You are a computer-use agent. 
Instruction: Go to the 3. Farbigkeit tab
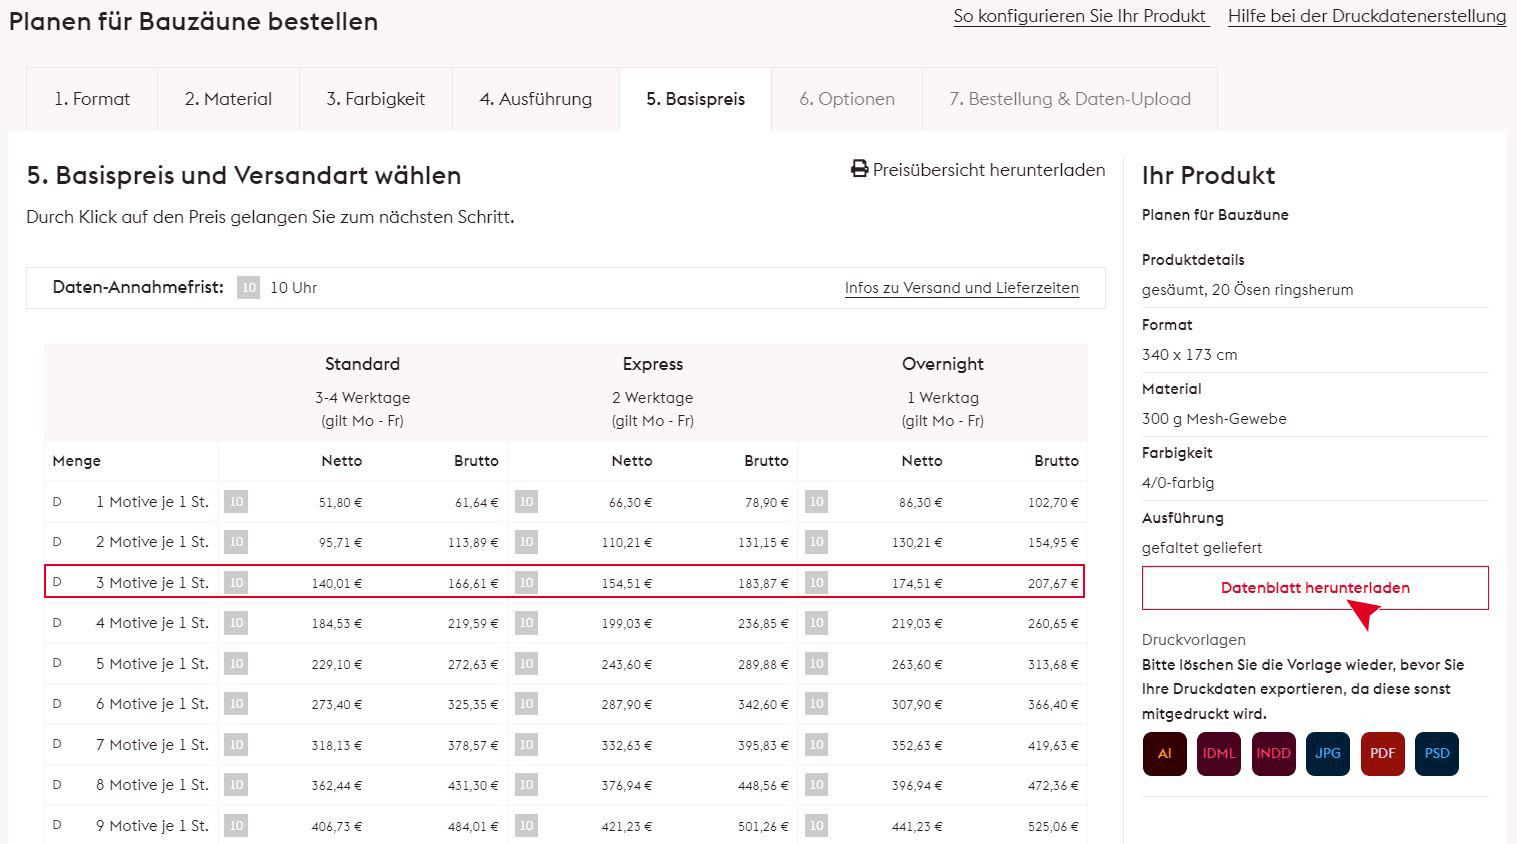pyautogui.click(x=375, y=99)
